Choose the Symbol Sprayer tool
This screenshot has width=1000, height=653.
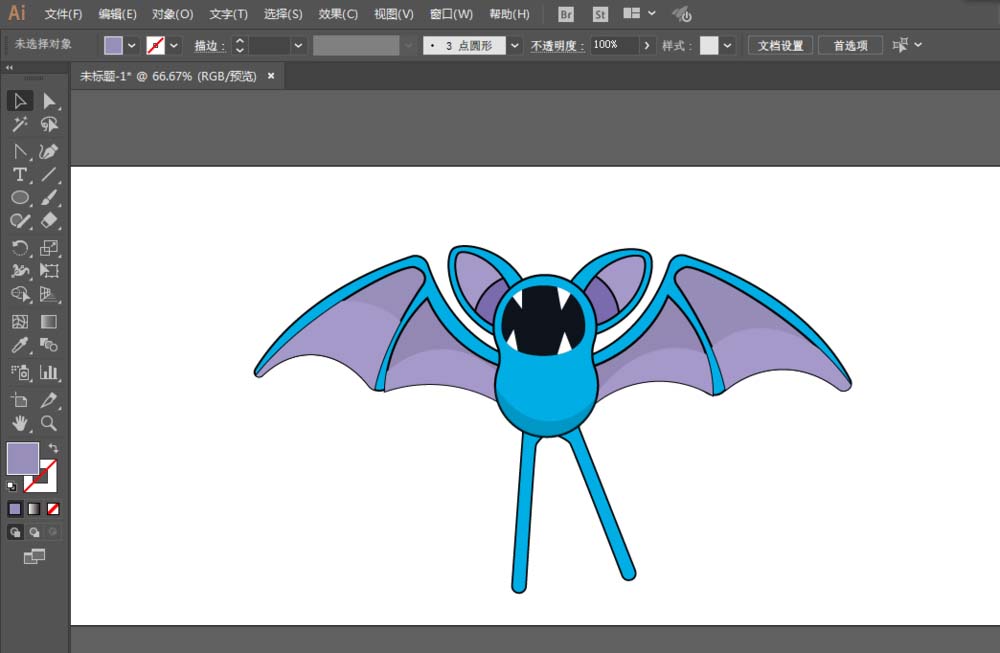pyautogui.click(x=20, y=372)
